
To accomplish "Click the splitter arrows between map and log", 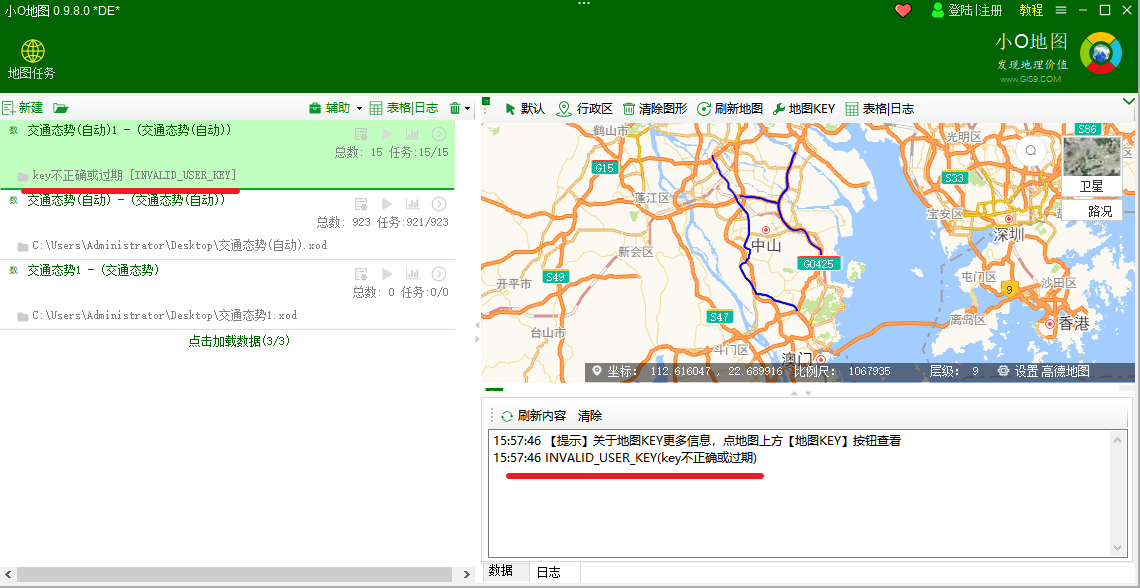I will 801,392.
